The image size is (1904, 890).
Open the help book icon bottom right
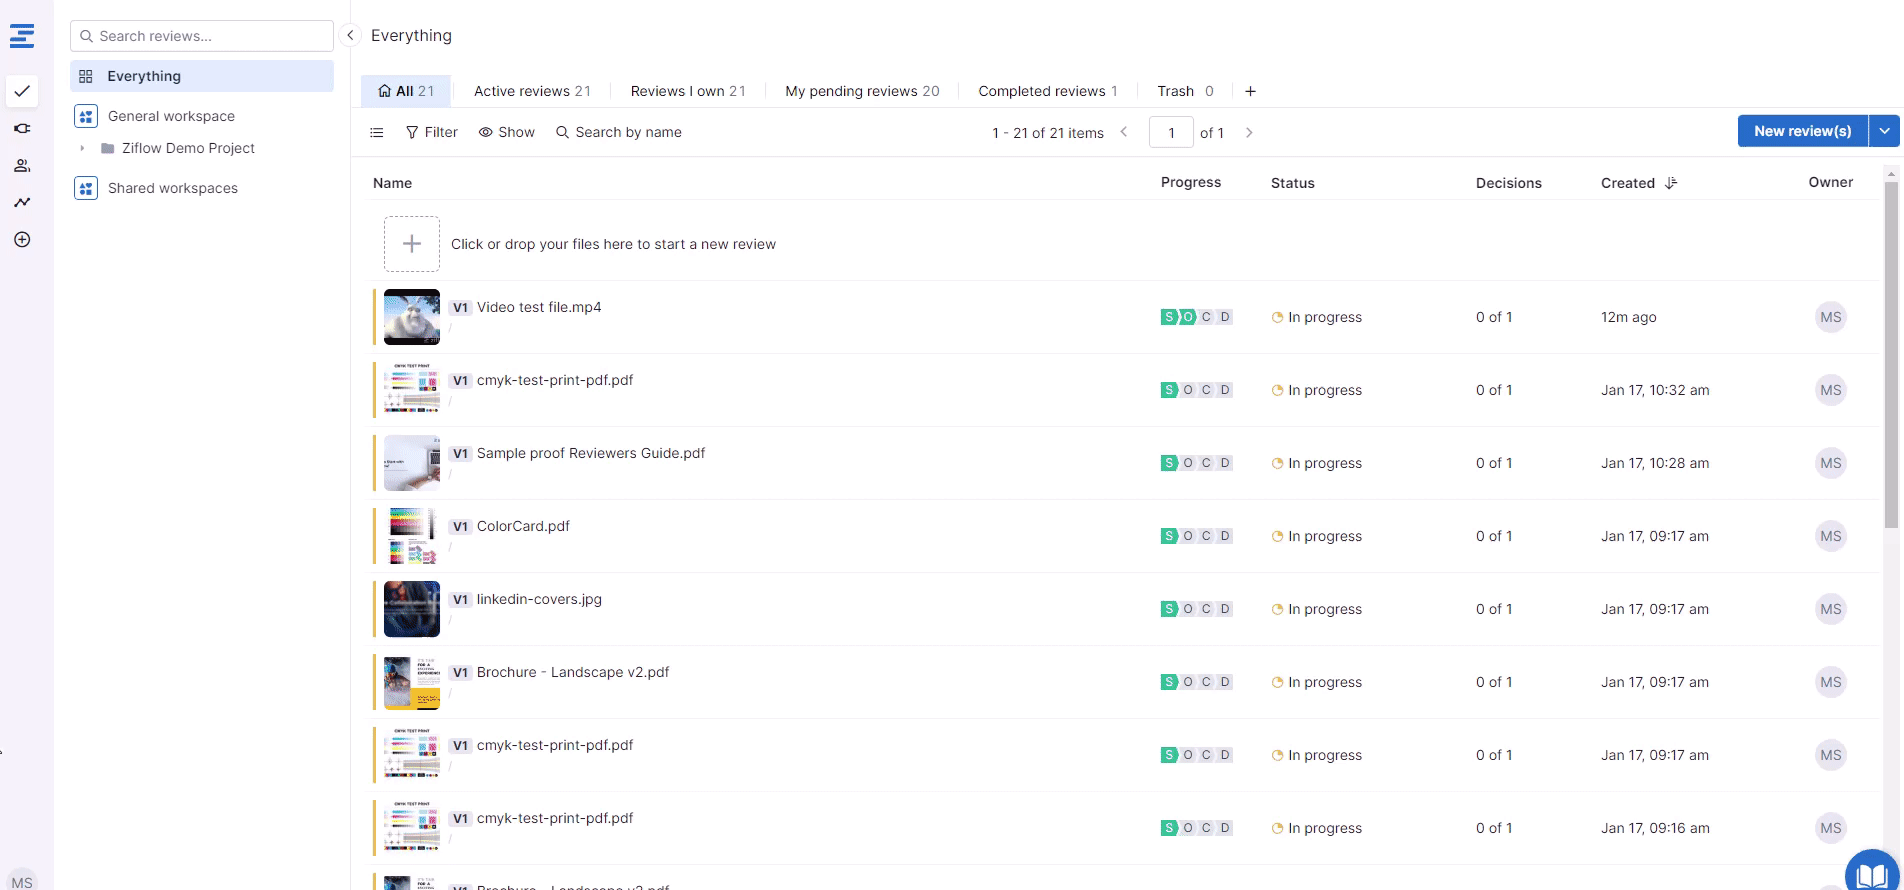click(x=1871, y=872)
